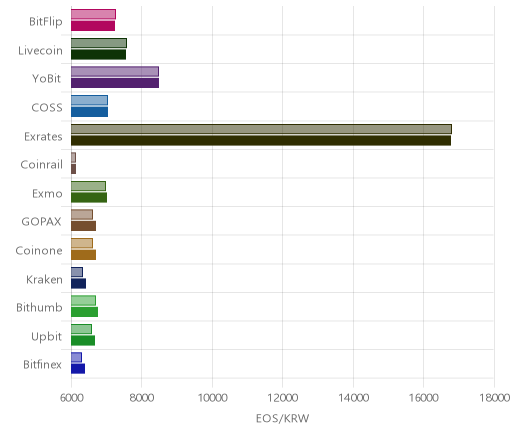Click the magenta BitFlip bar
The width and height of the screenshot is (512, 436).
pyautogui.click(x=93, y=26)
